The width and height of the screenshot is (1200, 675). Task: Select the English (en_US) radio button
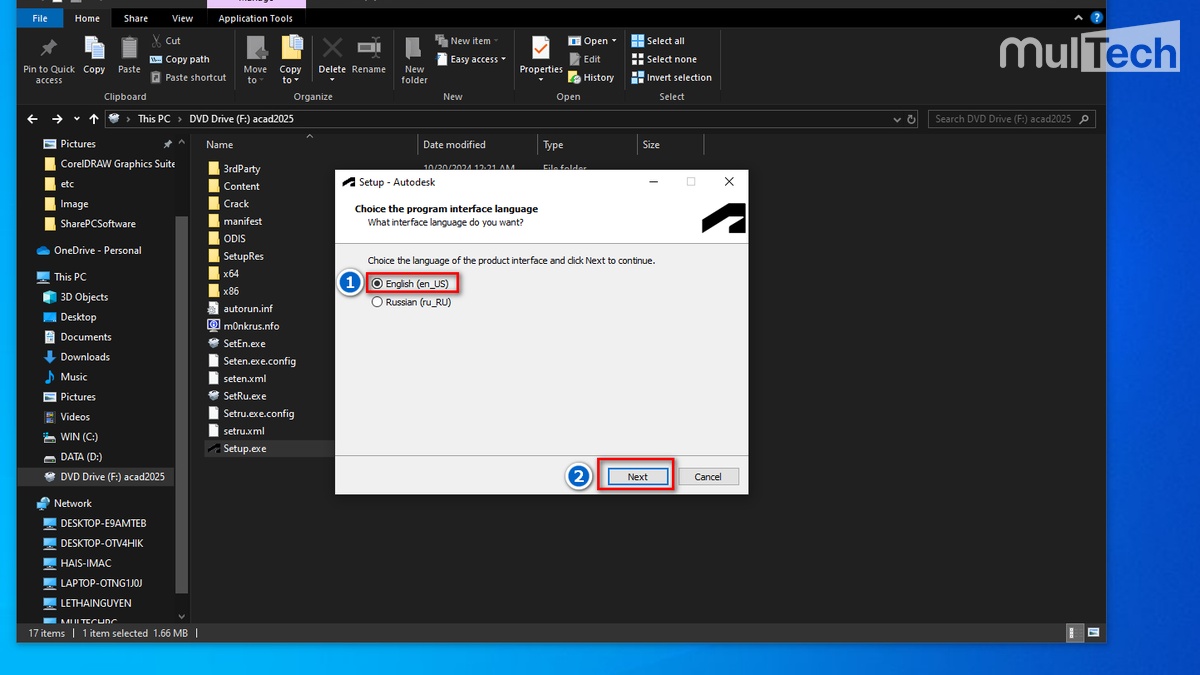[x=377, y=284]
